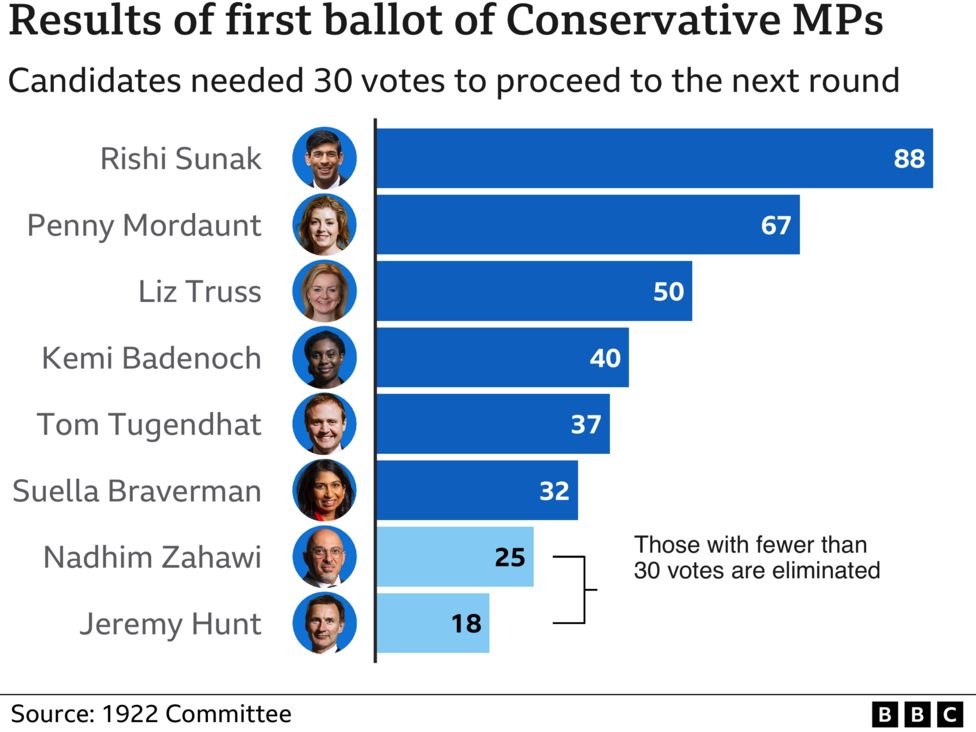Viewport: 976px width, 732px height.
Task: Click the dark blue 88 votes bar
Action: point(655,158)
